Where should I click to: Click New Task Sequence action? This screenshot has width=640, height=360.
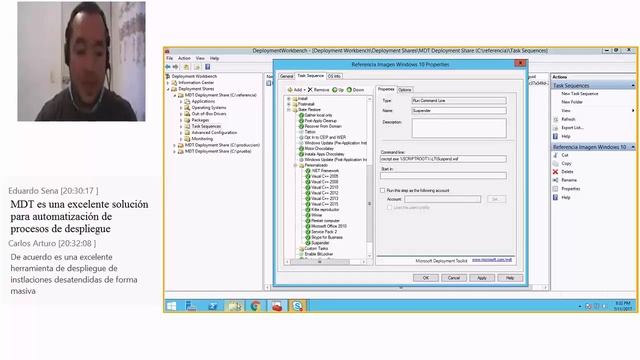click(x=580, y=94)
